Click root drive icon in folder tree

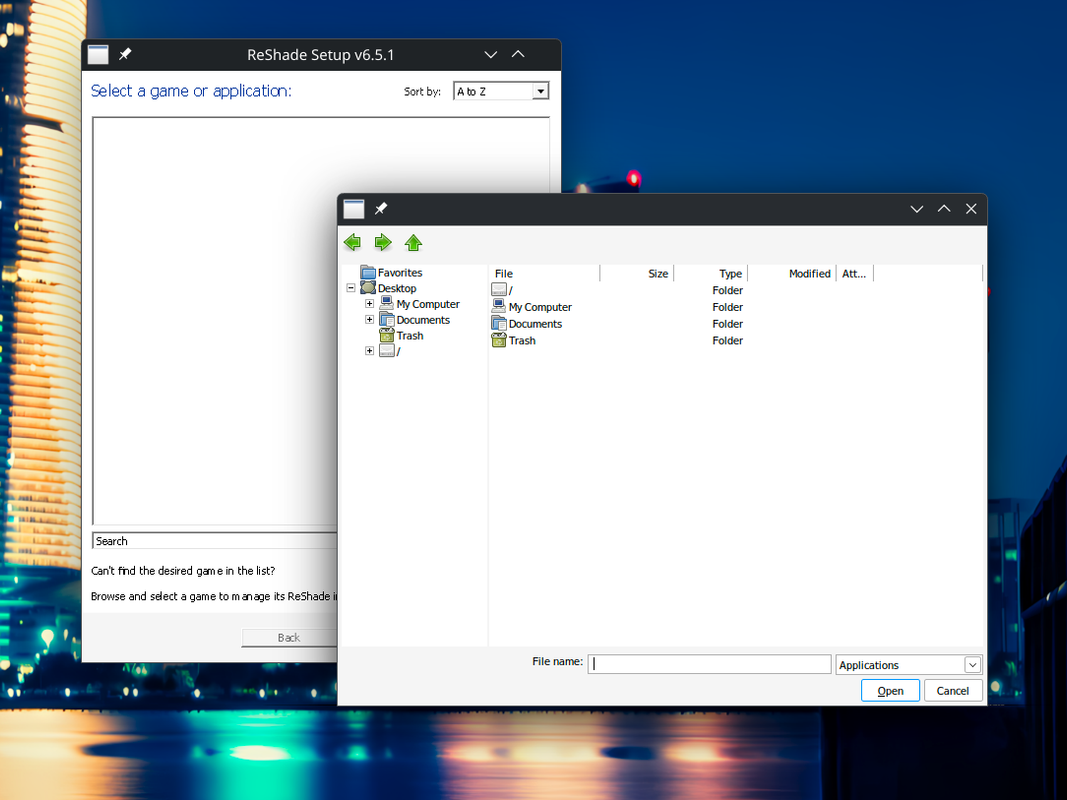coord(387,350)
